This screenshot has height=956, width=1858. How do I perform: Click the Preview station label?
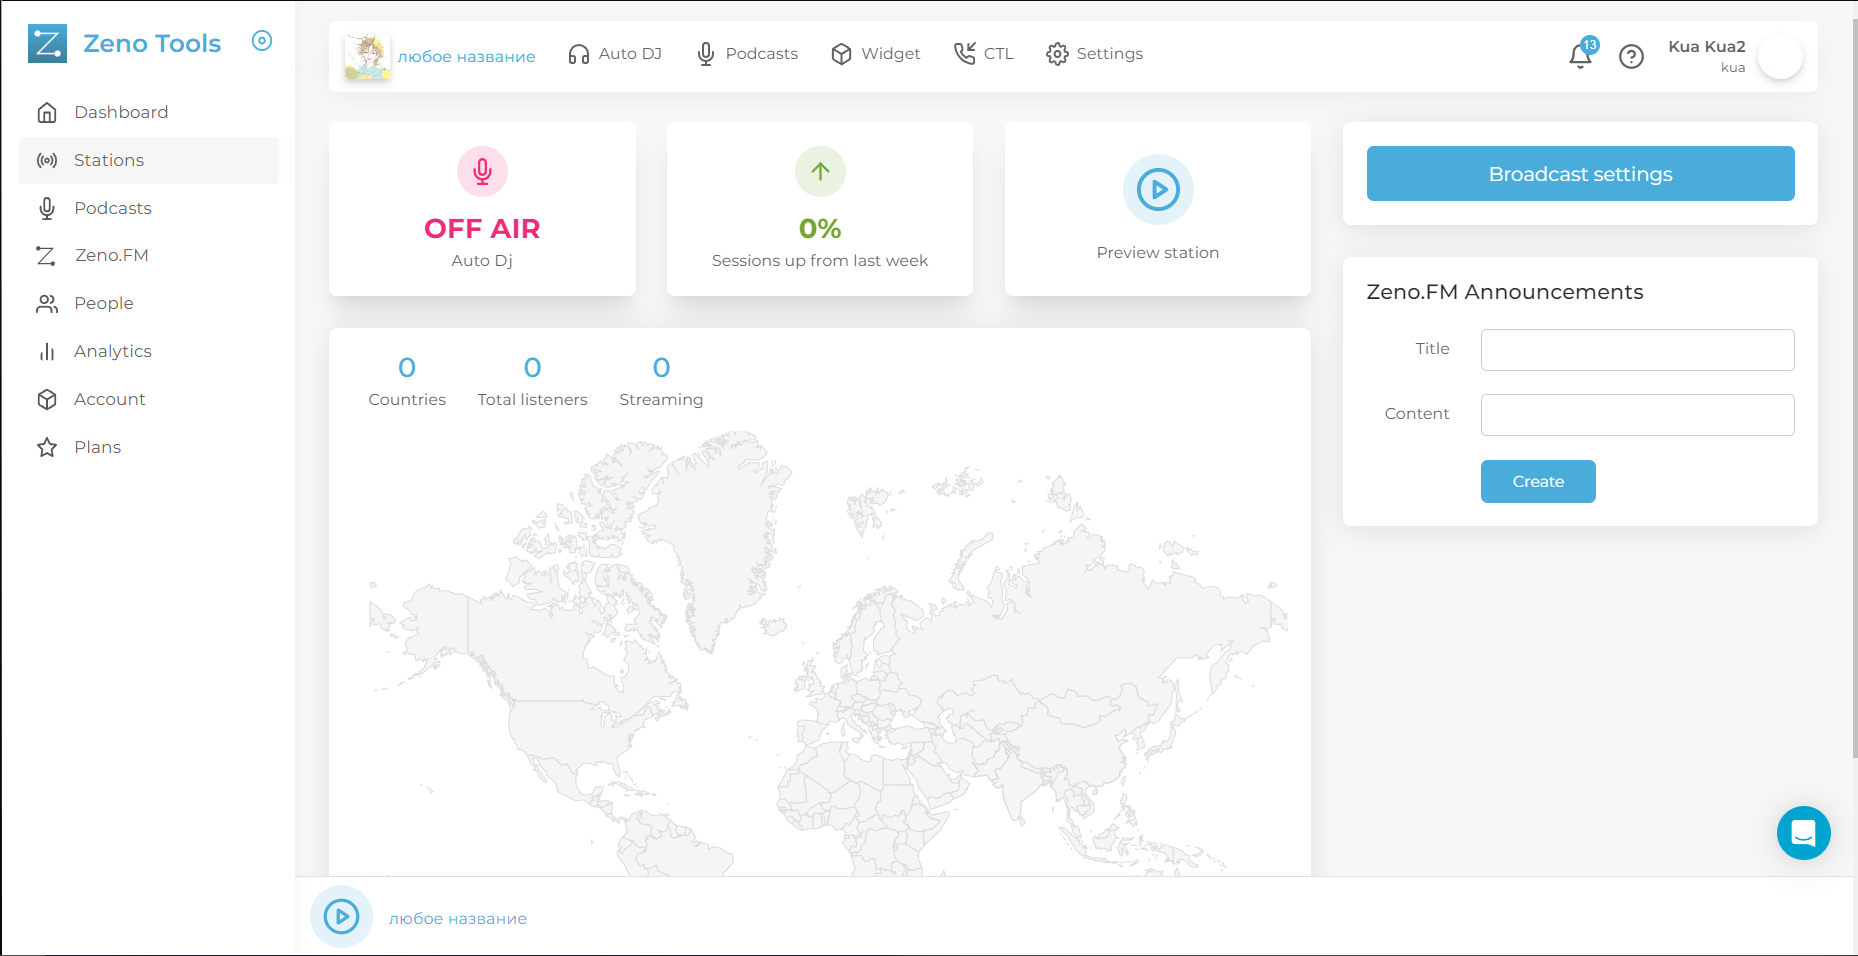pyautogui.click(x=1158, y=253)
